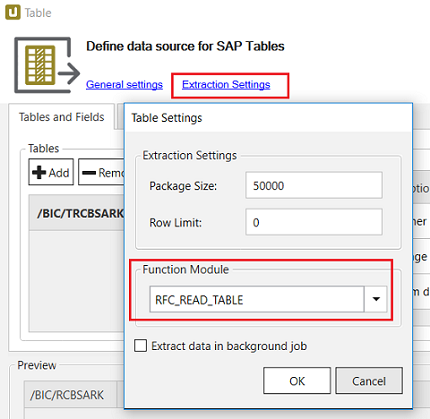Click Add table button
Screen dimensions: 430x419
tap(51, 172)
